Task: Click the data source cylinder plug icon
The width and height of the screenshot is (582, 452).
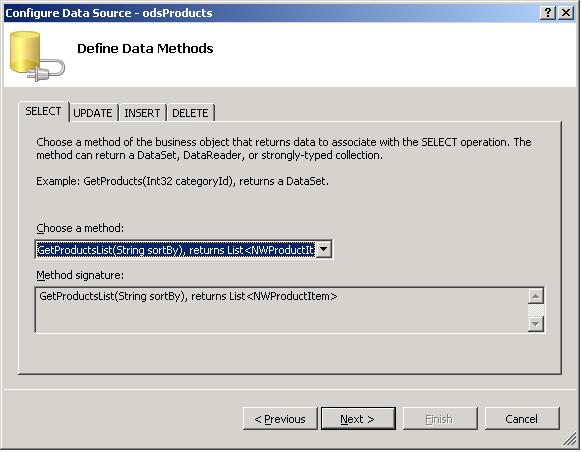Action: [x=37, y=56]
